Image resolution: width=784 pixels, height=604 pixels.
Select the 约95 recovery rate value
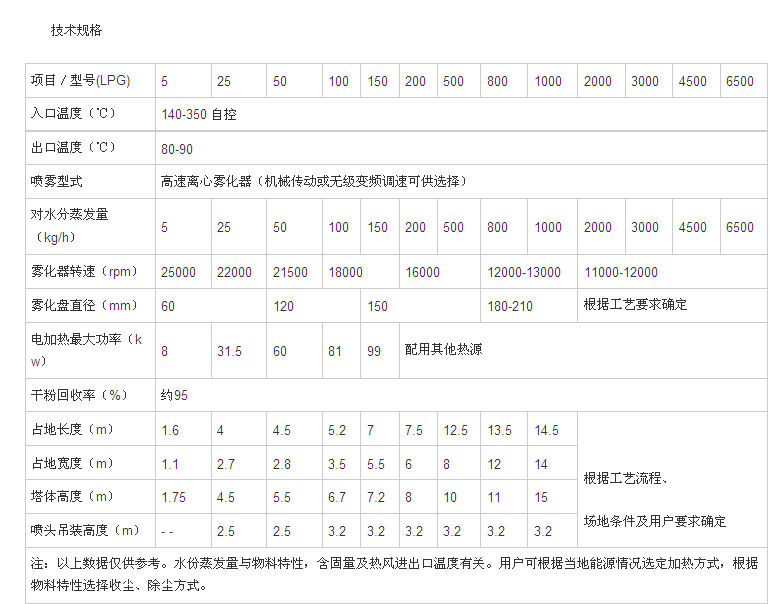[174, 396]
